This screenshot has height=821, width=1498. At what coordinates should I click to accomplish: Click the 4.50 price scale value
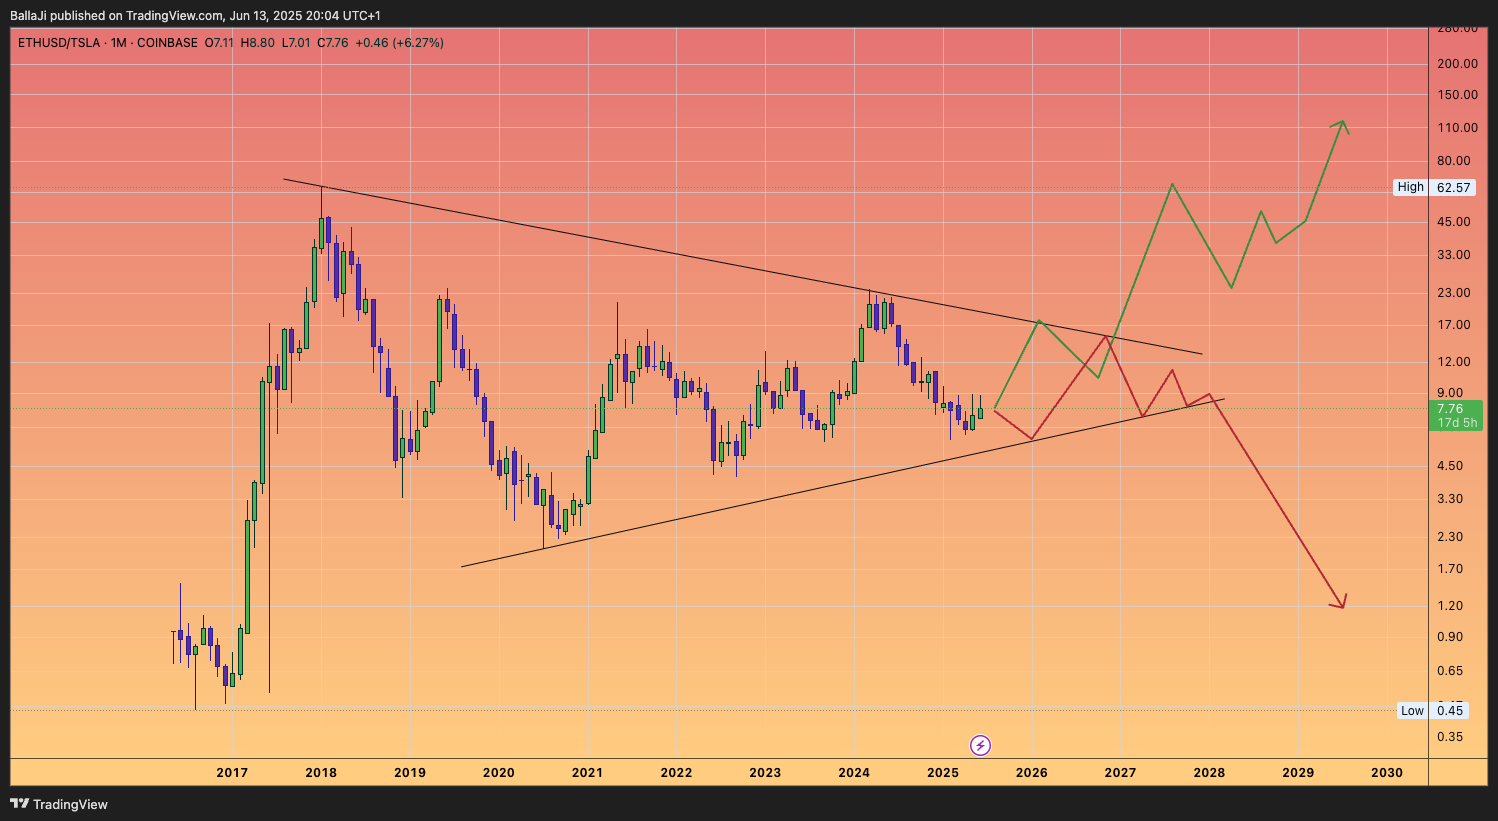point(1450,466)
